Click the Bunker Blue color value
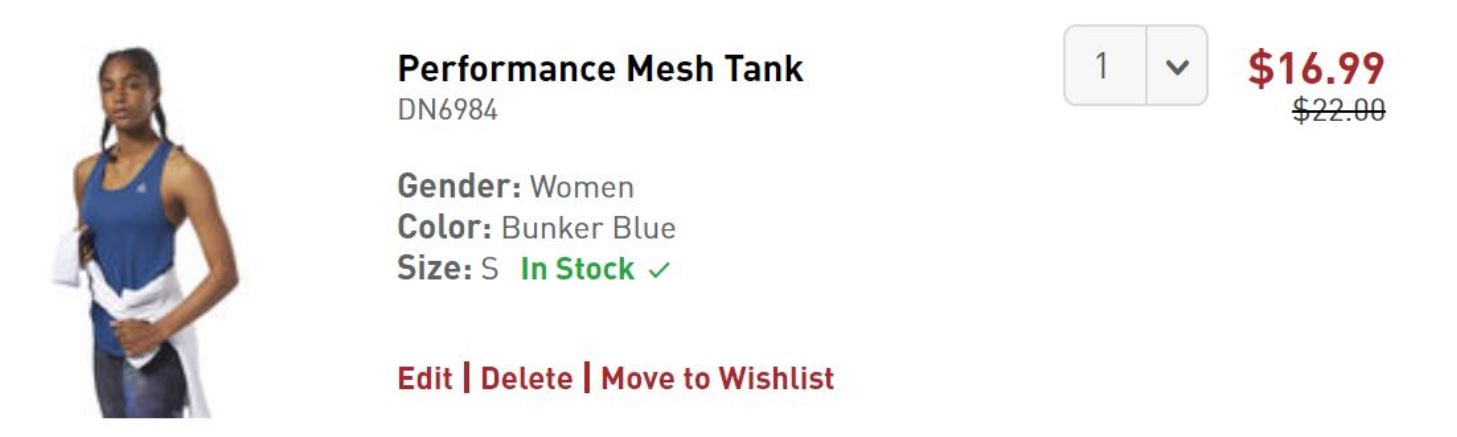Image resolution: width=1457 pixels, height=437 pixels. 588,228
